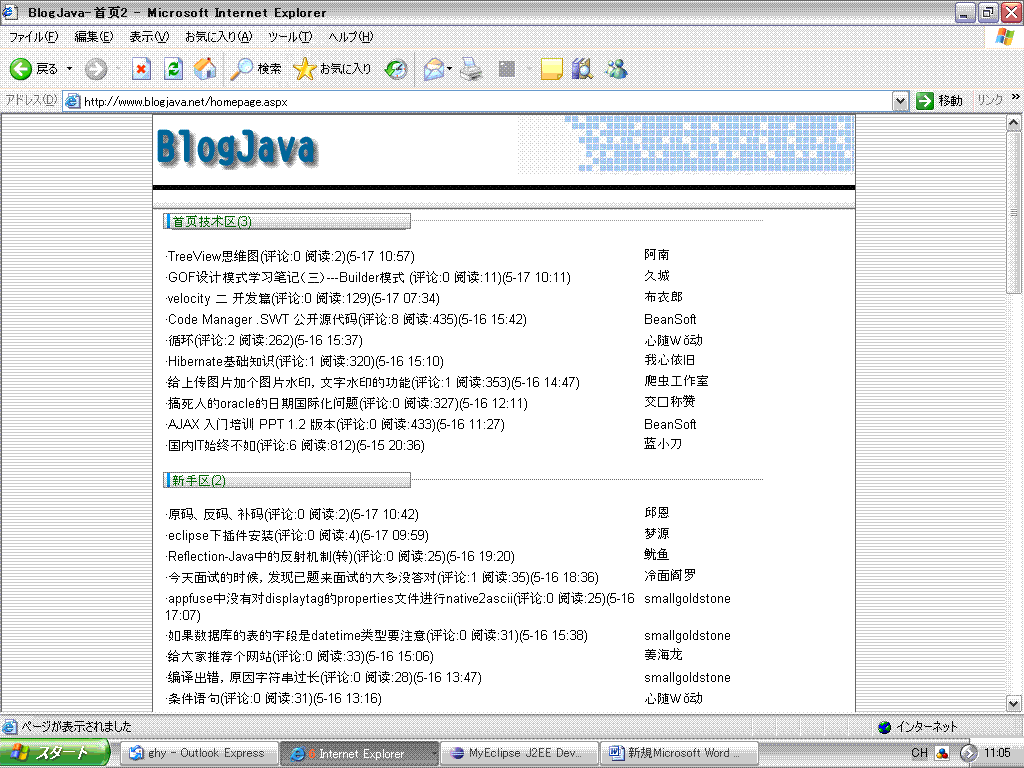
Task: Open the TreeView思维图 post
Action: pos(290,256)
